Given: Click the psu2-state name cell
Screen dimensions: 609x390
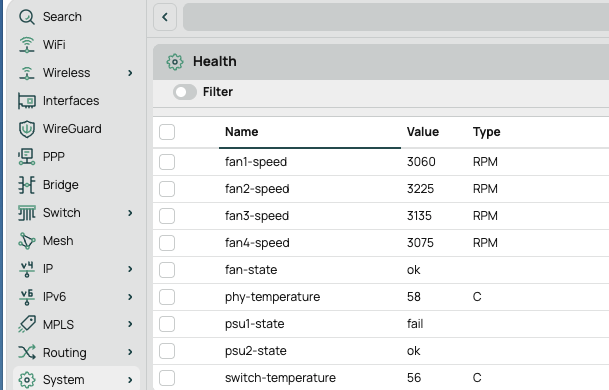Looking at the screenshot, I should point(256,351).
